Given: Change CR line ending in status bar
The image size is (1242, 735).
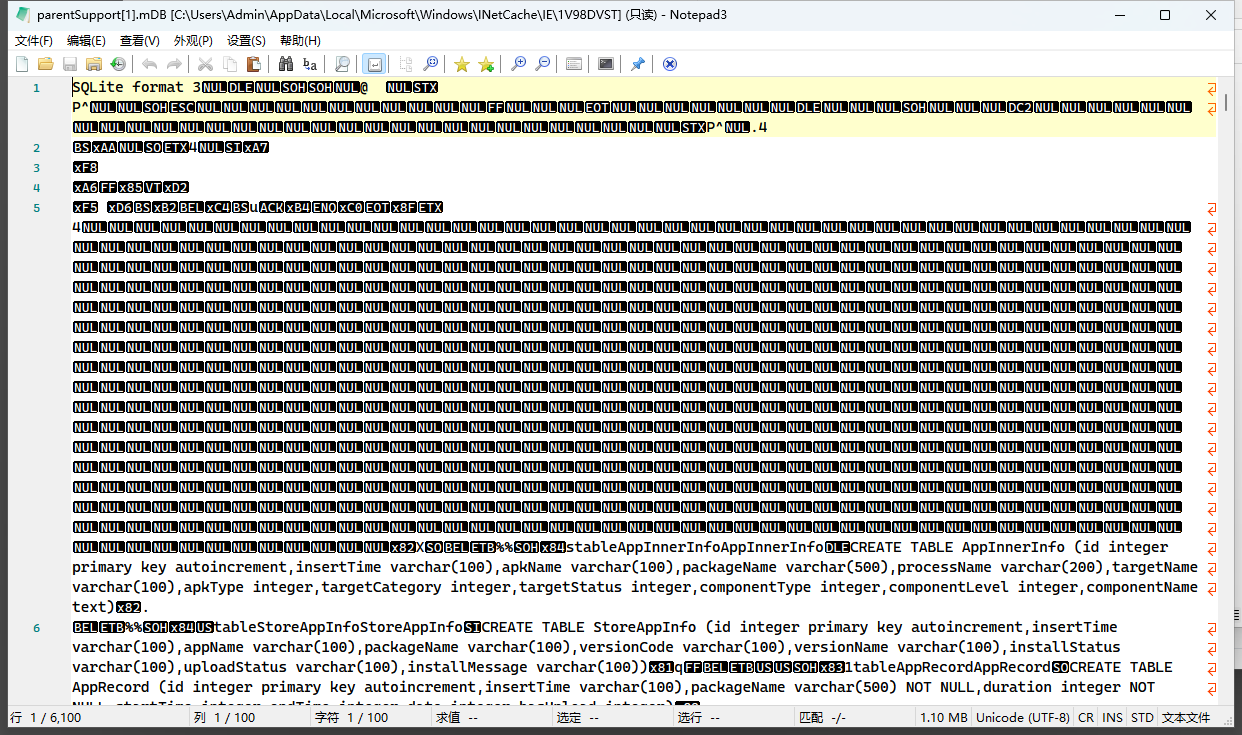Looking at the screenshot, I should click(1086, 718).
